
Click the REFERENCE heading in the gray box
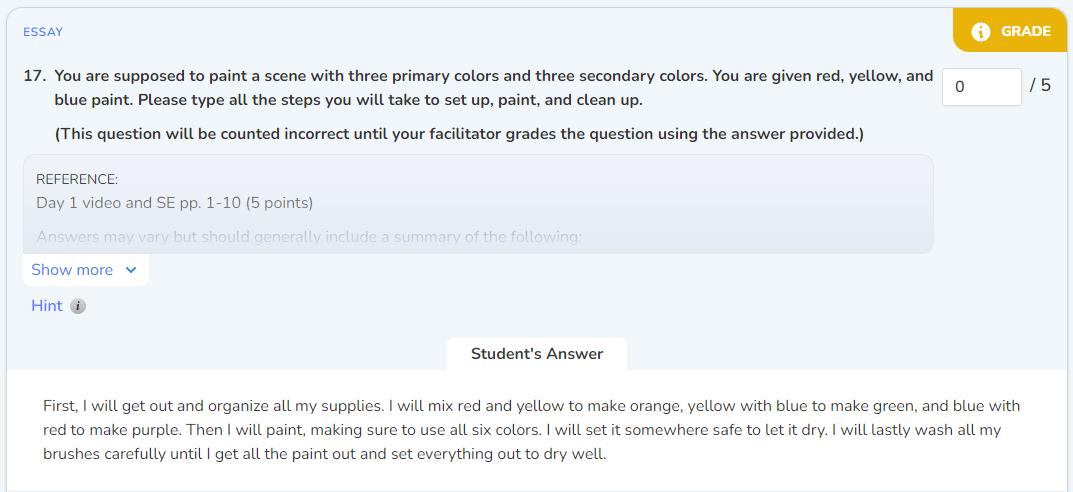[x=77, y=179]
